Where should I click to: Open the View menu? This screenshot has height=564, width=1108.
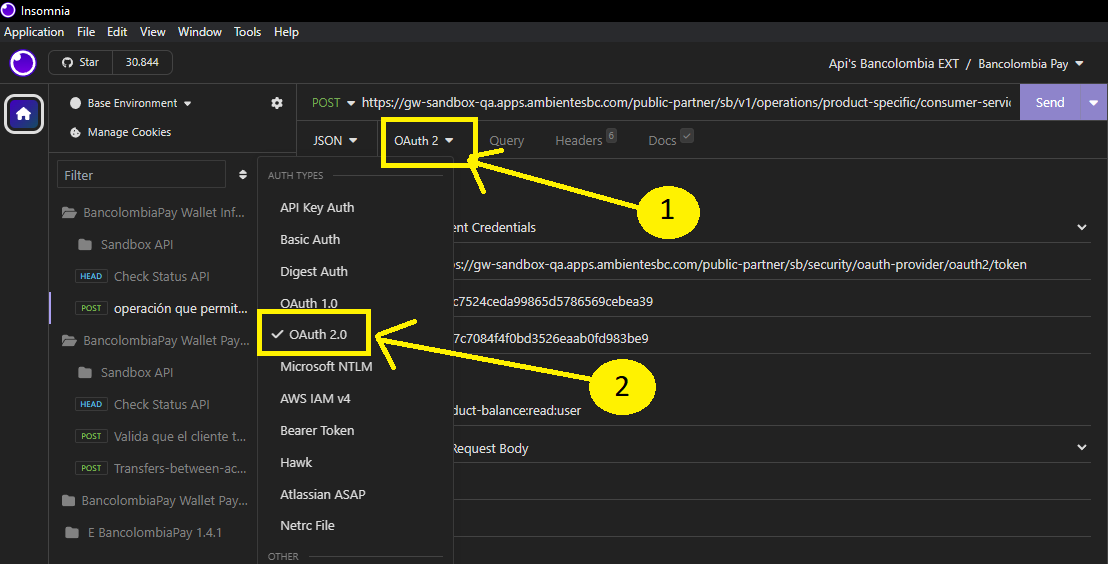click(153, 32)
